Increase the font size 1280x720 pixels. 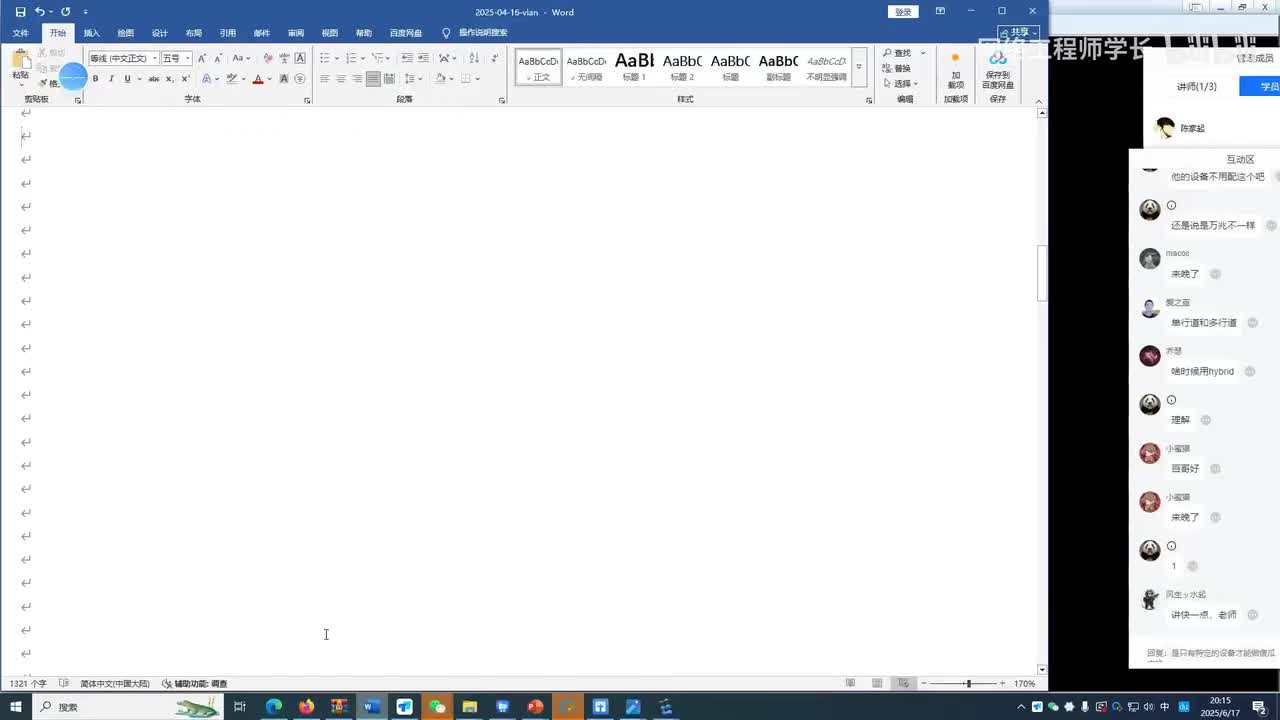[x=202, y=58]
